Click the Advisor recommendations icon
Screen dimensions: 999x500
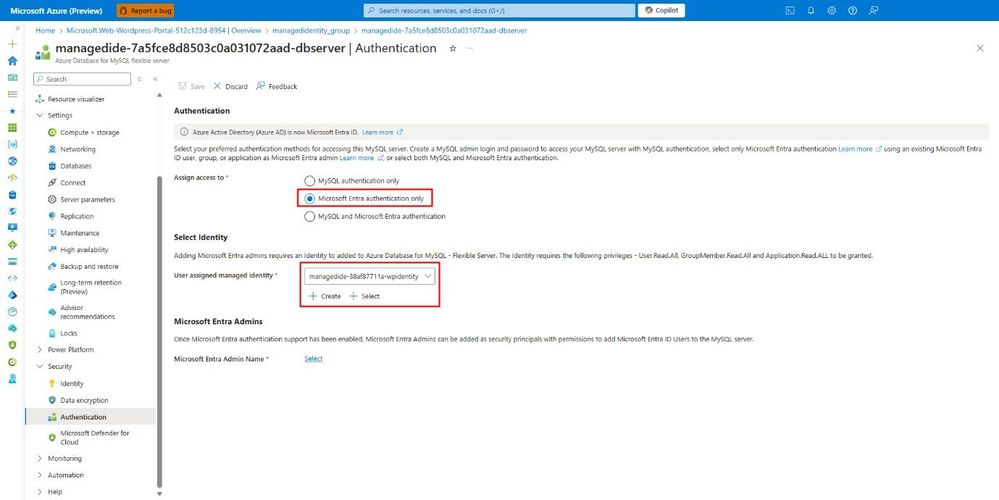tap(52, 312)
